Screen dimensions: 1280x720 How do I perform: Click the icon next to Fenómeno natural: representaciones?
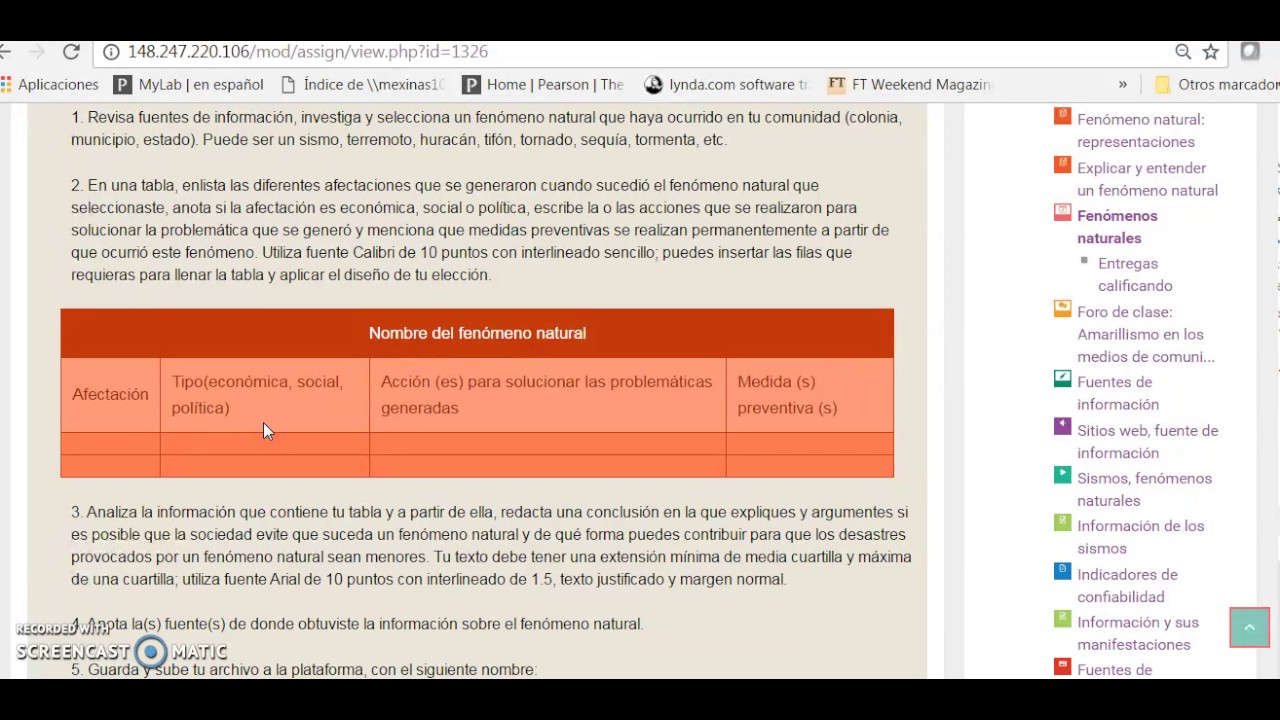click(x=1062, y=116)
